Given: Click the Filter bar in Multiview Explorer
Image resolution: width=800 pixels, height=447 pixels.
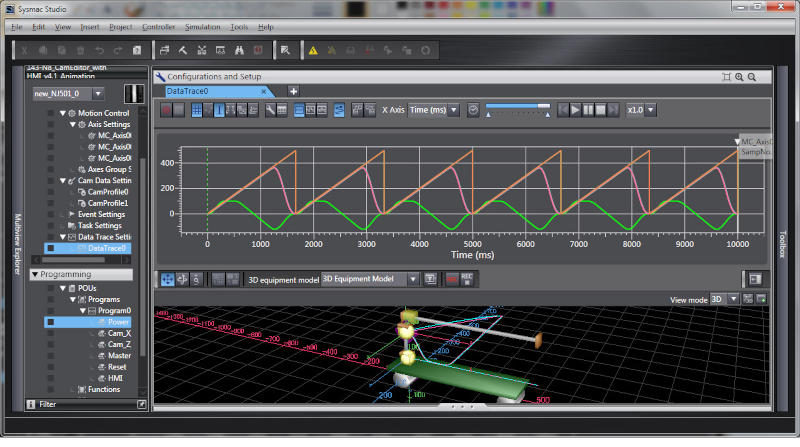Looking at the screenshot, I should point(87,405).
